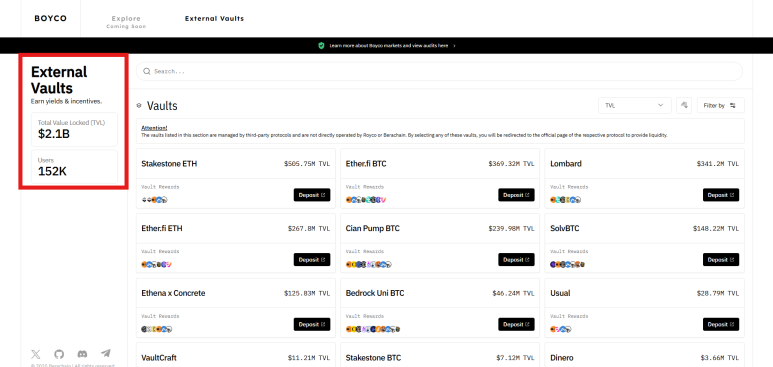The image size is (773, 367).
Task: Click the Bedrock Uni BTC vault name
Action: [375, 293]
